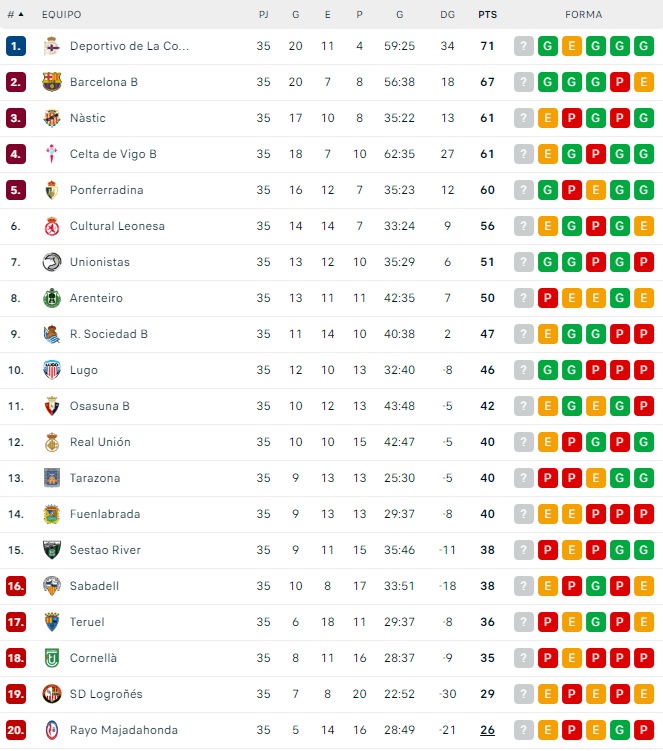663x751 pixels.
Task: Click the Cultural Leonesa club crest
Action: pyautogui.click(x=52, y=226)
